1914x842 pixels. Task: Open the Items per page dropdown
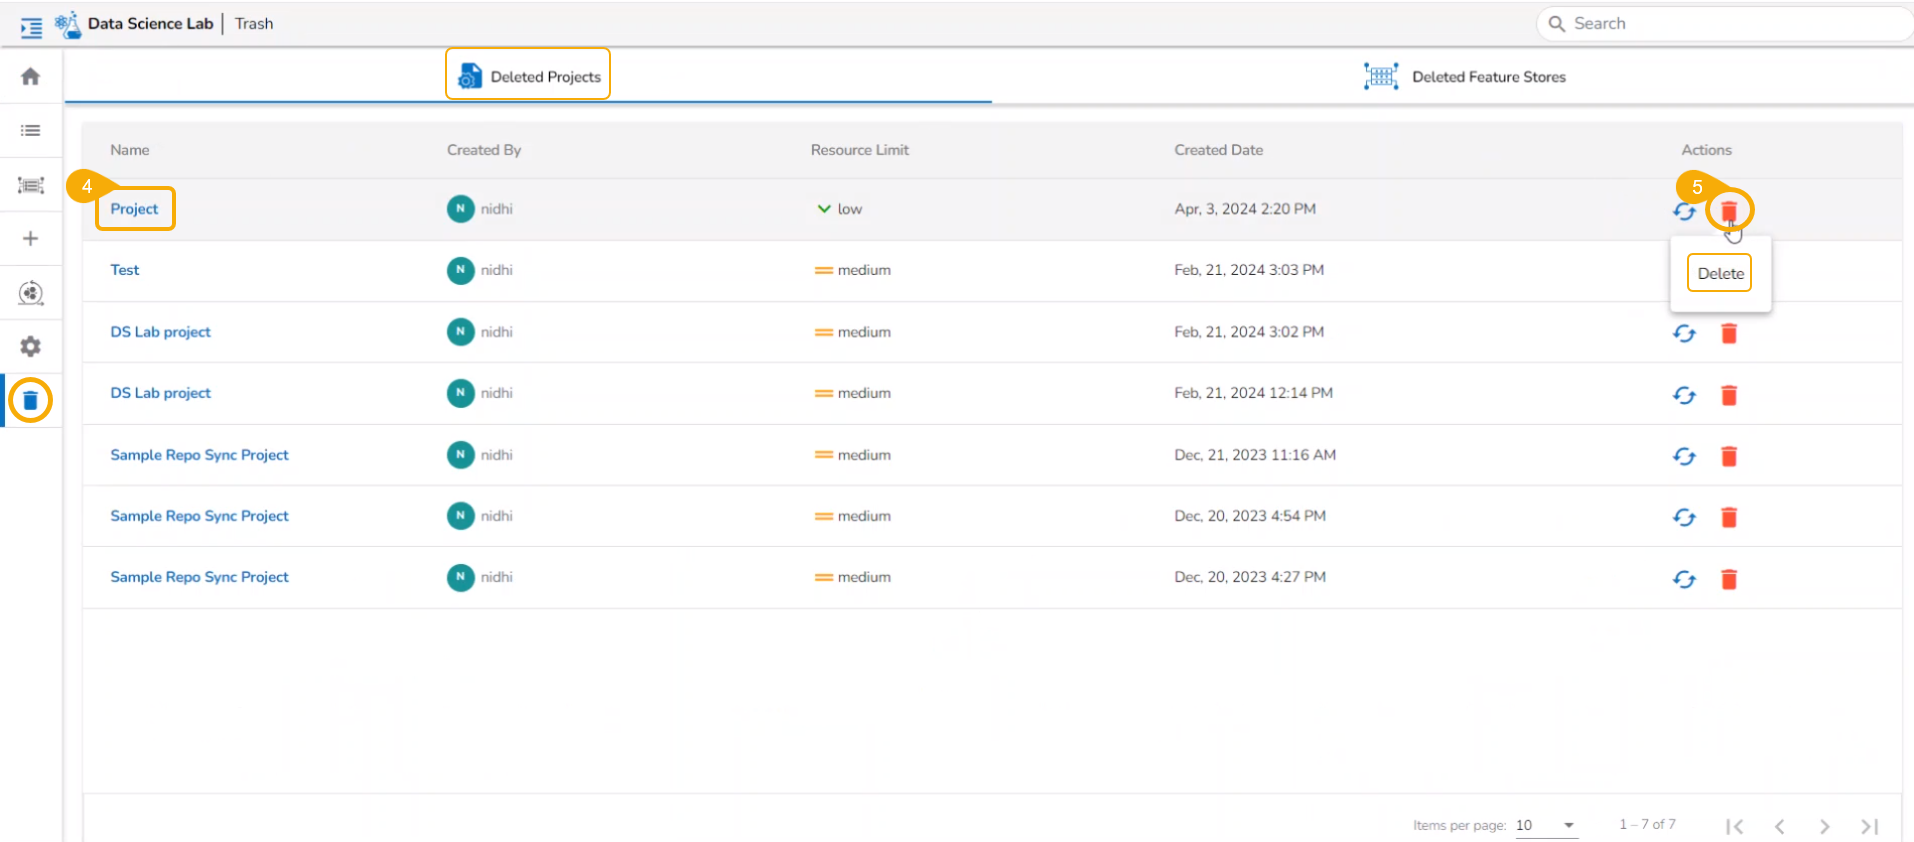point(1546,825)
